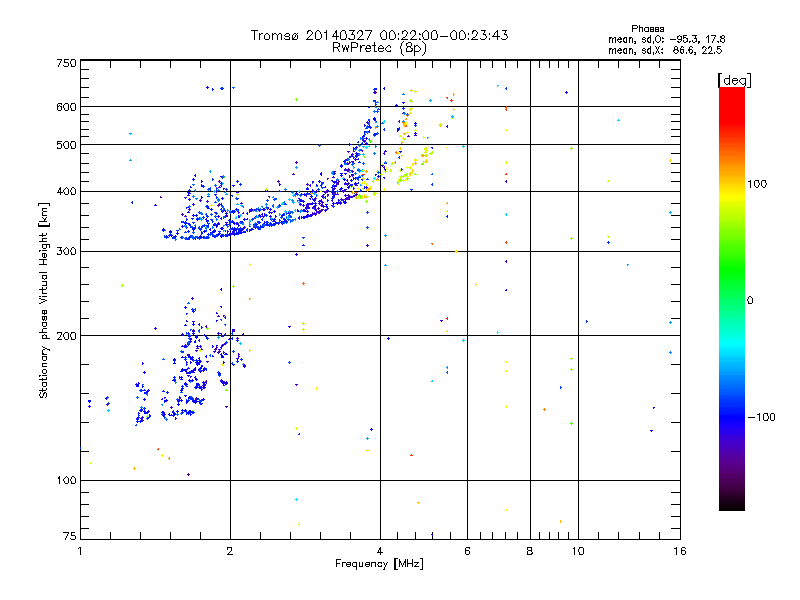800x600 pixels.
Task: Click the y-axis tick label '600'
Action: (67, 107)
